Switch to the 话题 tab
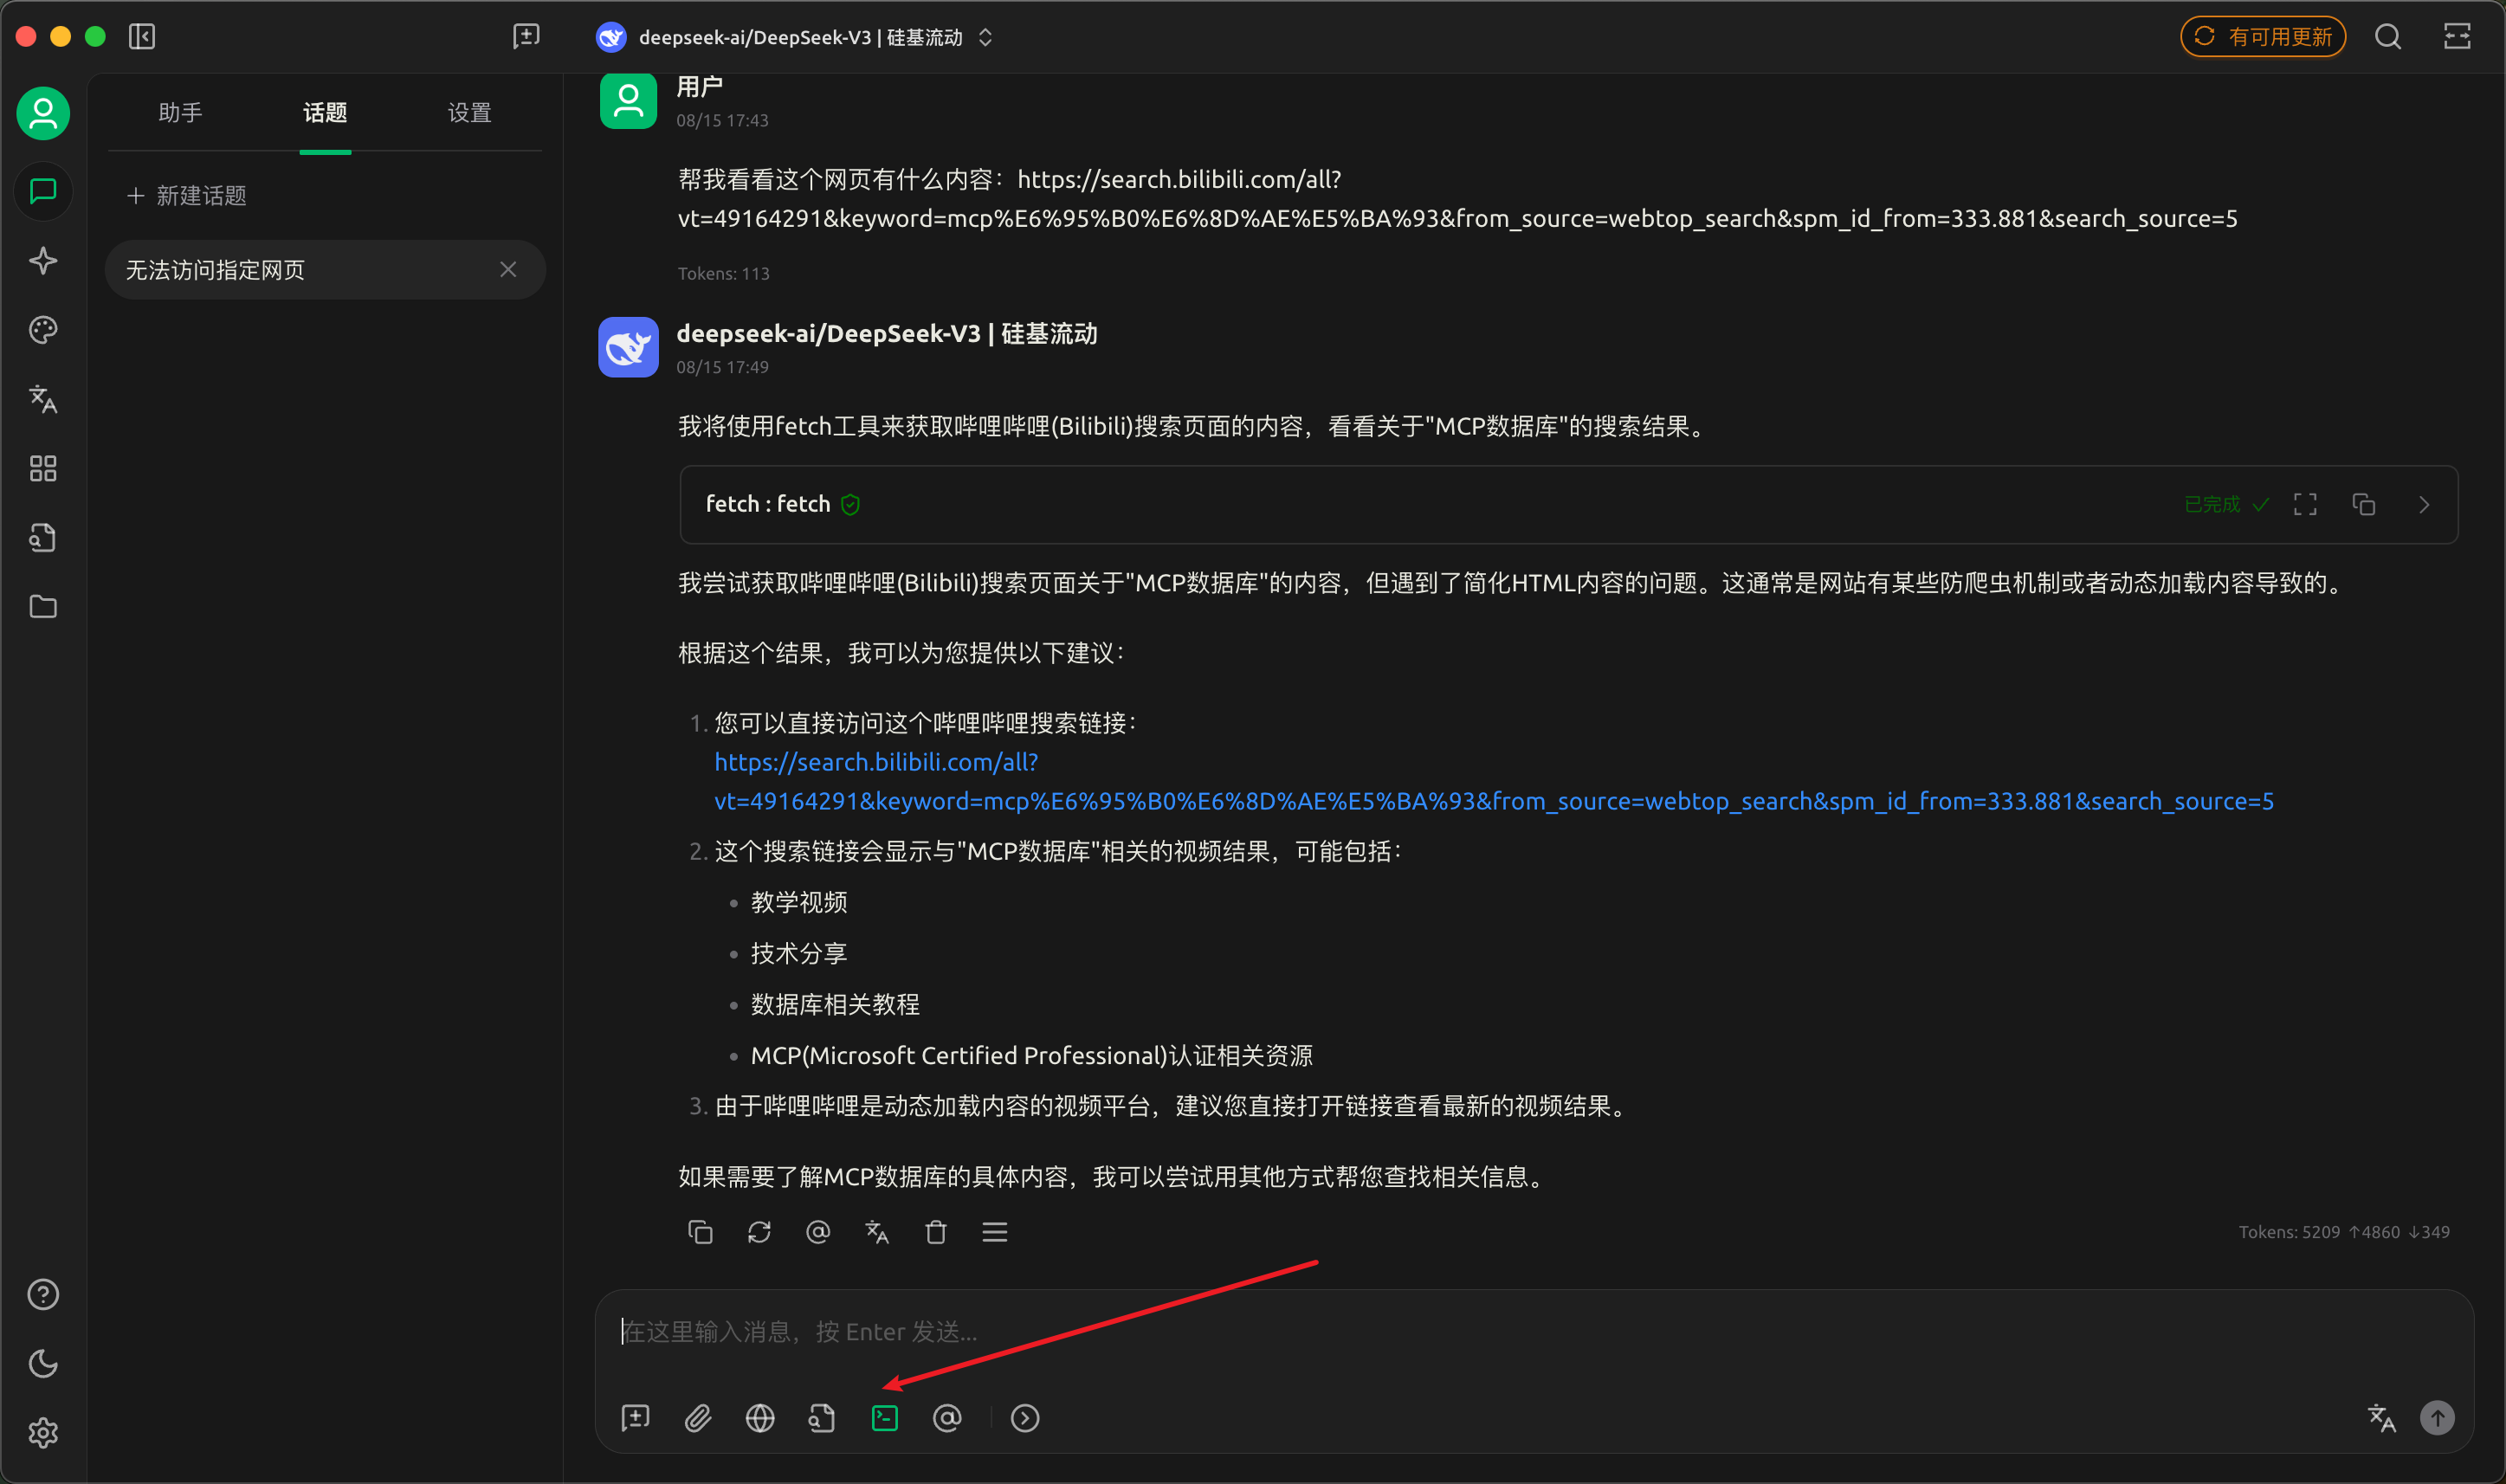Viewport: 2506px width, 1484px height. pyautogui.click(x=325, y=112)
